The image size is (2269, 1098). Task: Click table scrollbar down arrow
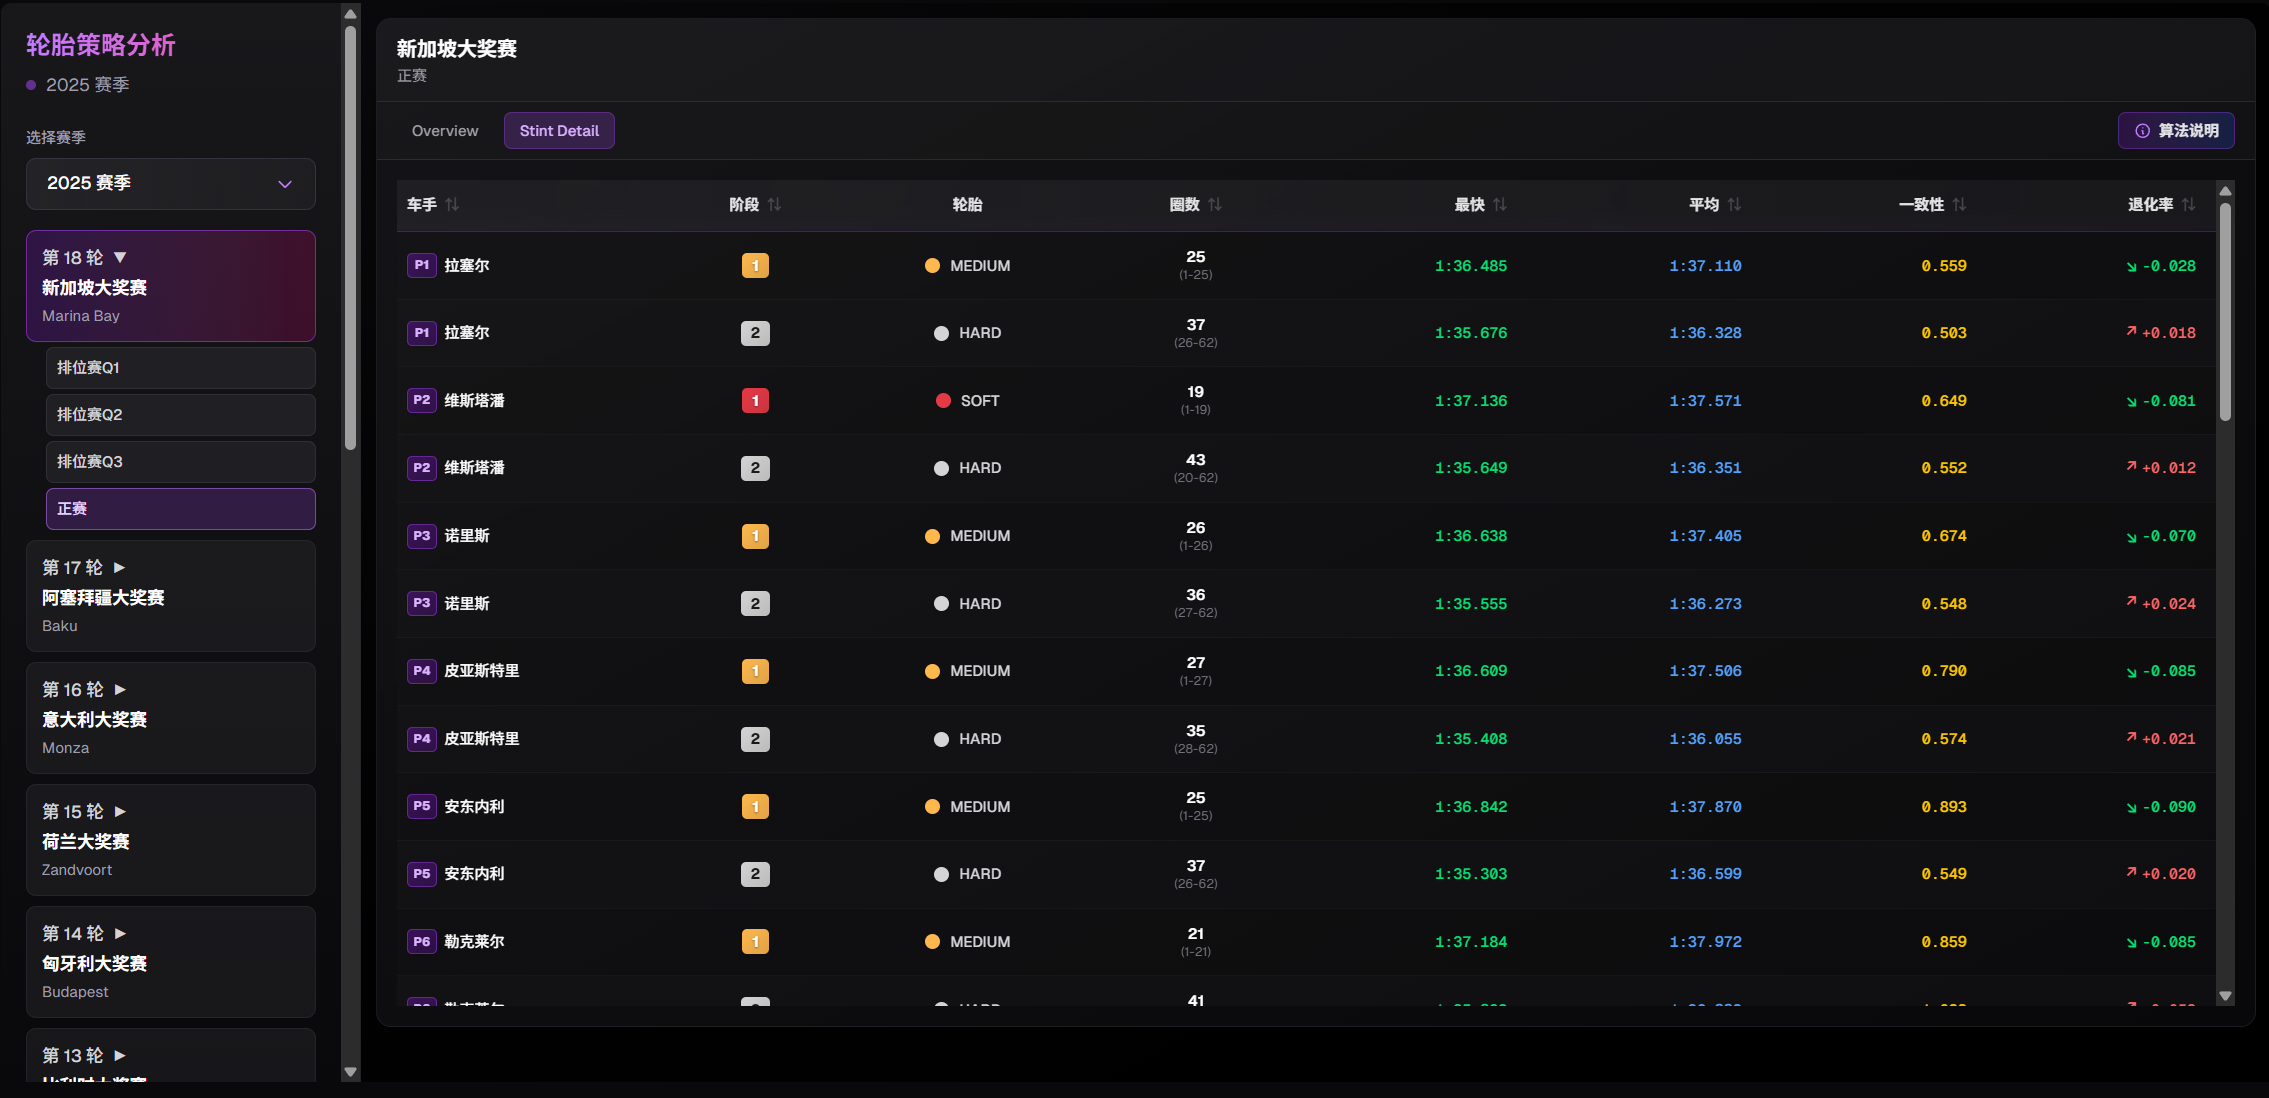click(x=2225, y=996)
